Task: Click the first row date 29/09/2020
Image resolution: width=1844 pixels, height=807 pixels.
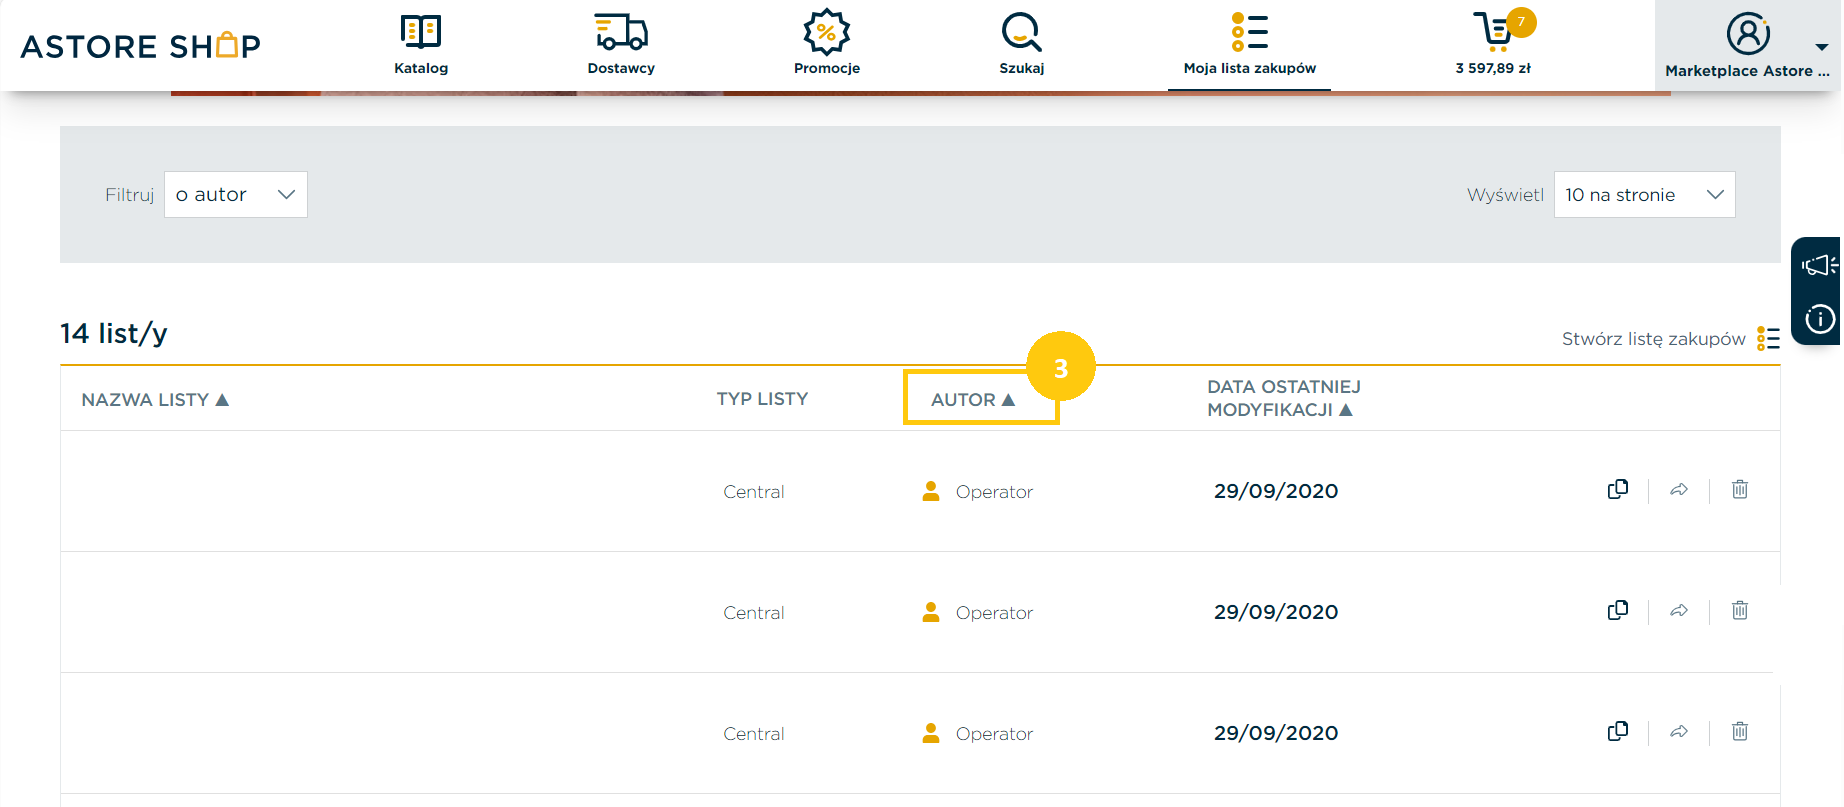Action: [x=1276, y=491]
